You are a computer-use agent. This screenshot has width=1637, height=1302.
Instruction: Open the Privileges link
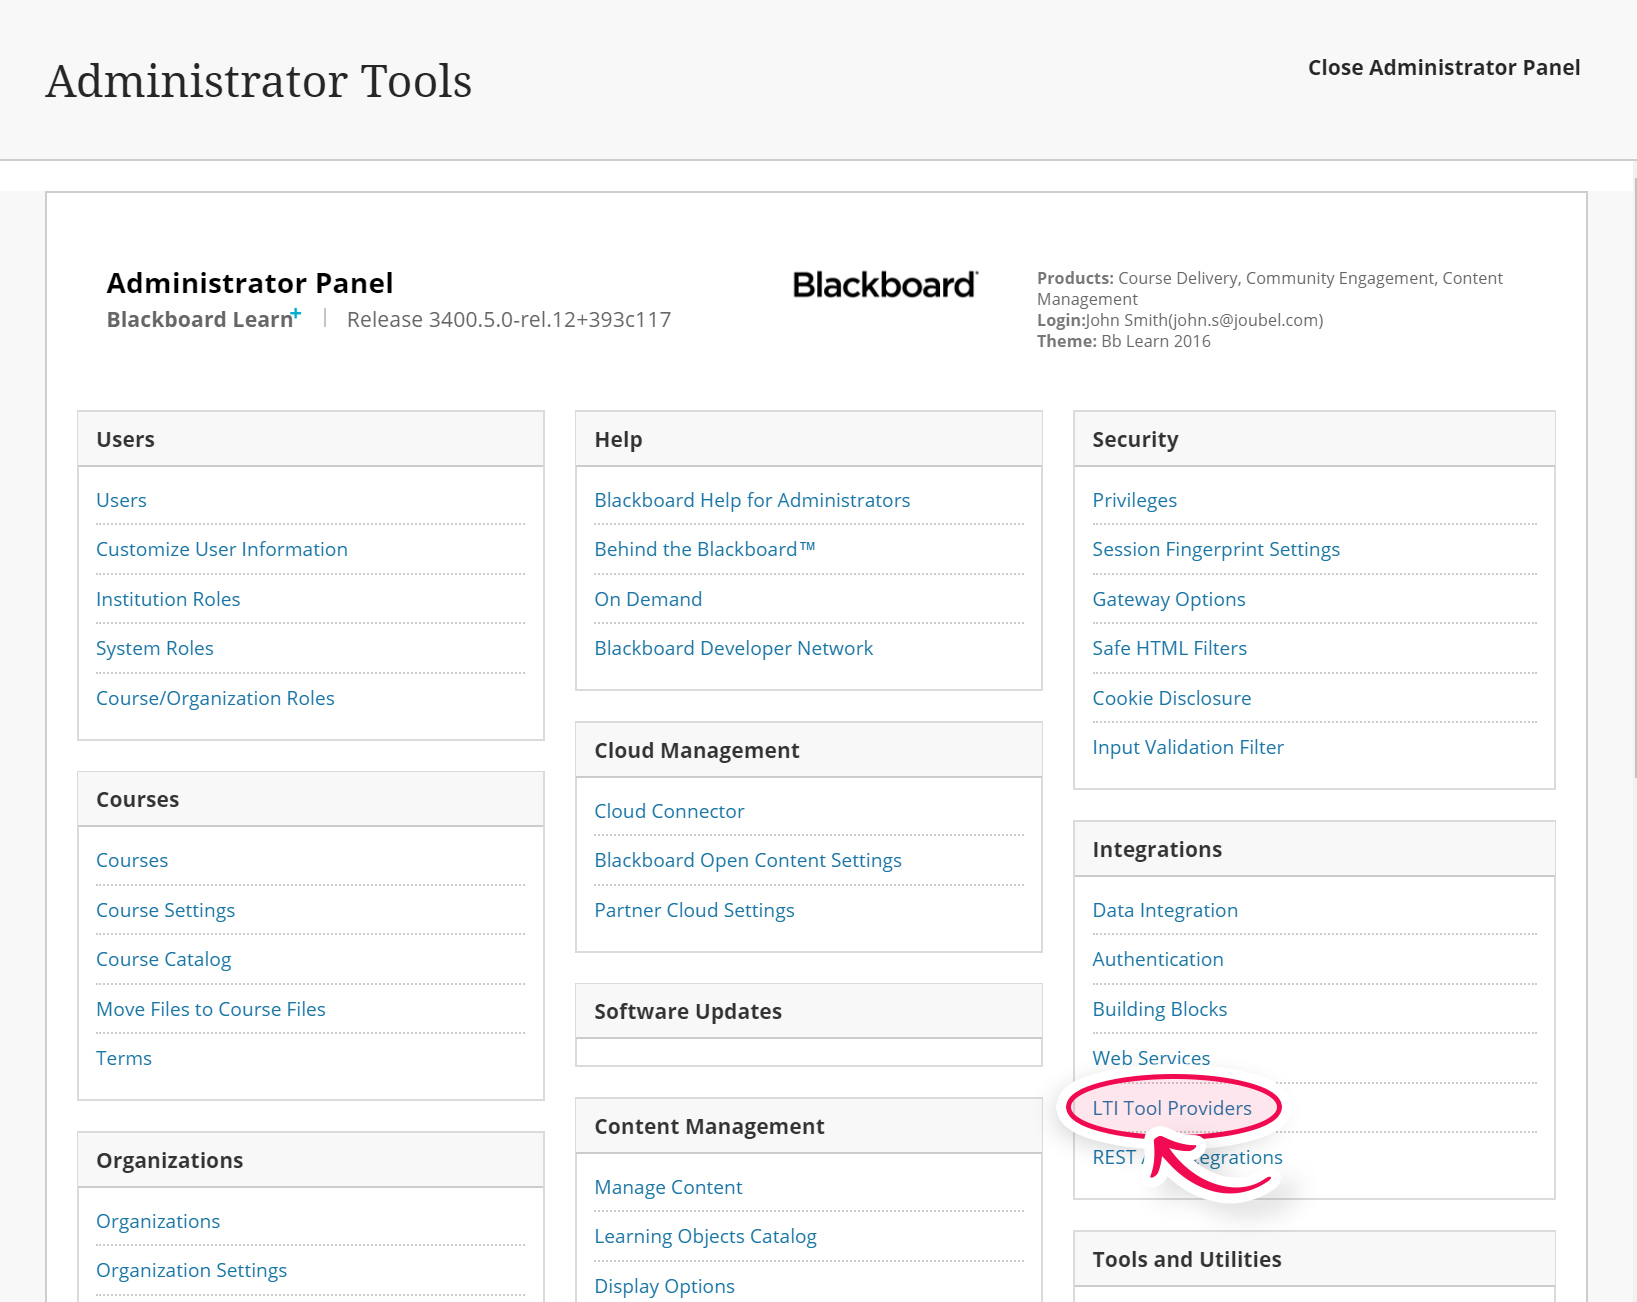1134,500
